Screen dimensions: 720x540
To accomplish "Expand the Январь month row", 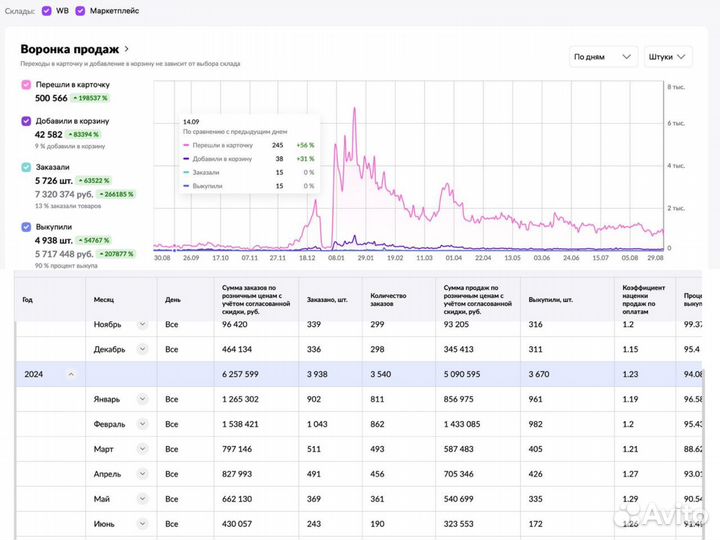I will click(143, 400).
